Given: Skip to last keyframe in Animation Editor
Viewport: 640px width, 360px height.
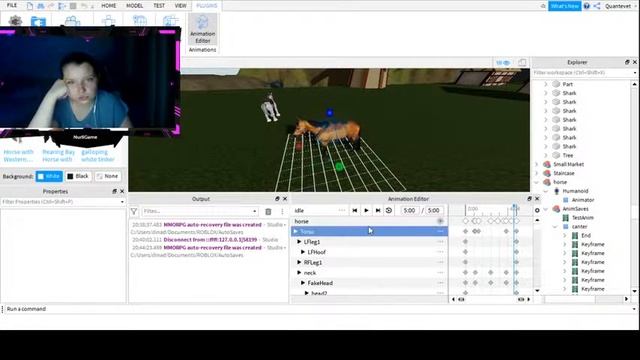Looking at the screenshot, I should (378, 210).
